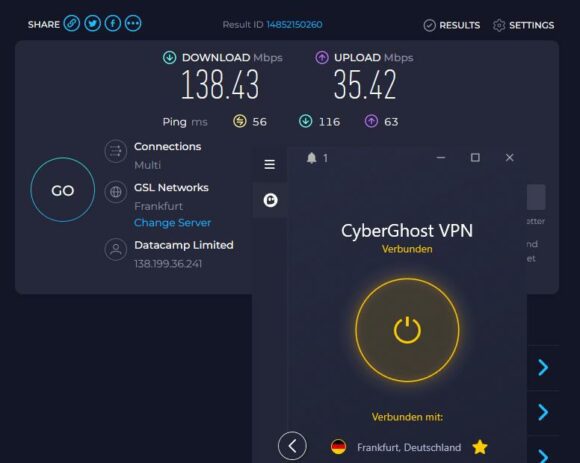Viewport: 580px width, 463px height.
Task: Copy the share link icon
Action: click(72, 24)
